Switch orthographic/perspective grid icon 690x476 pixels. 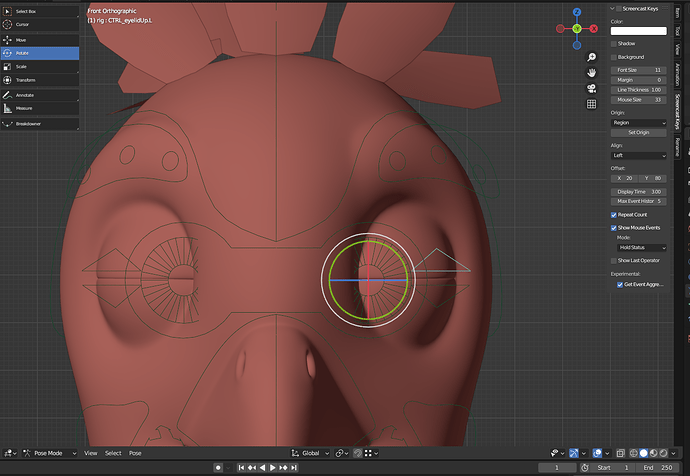(x=591, y=104)
